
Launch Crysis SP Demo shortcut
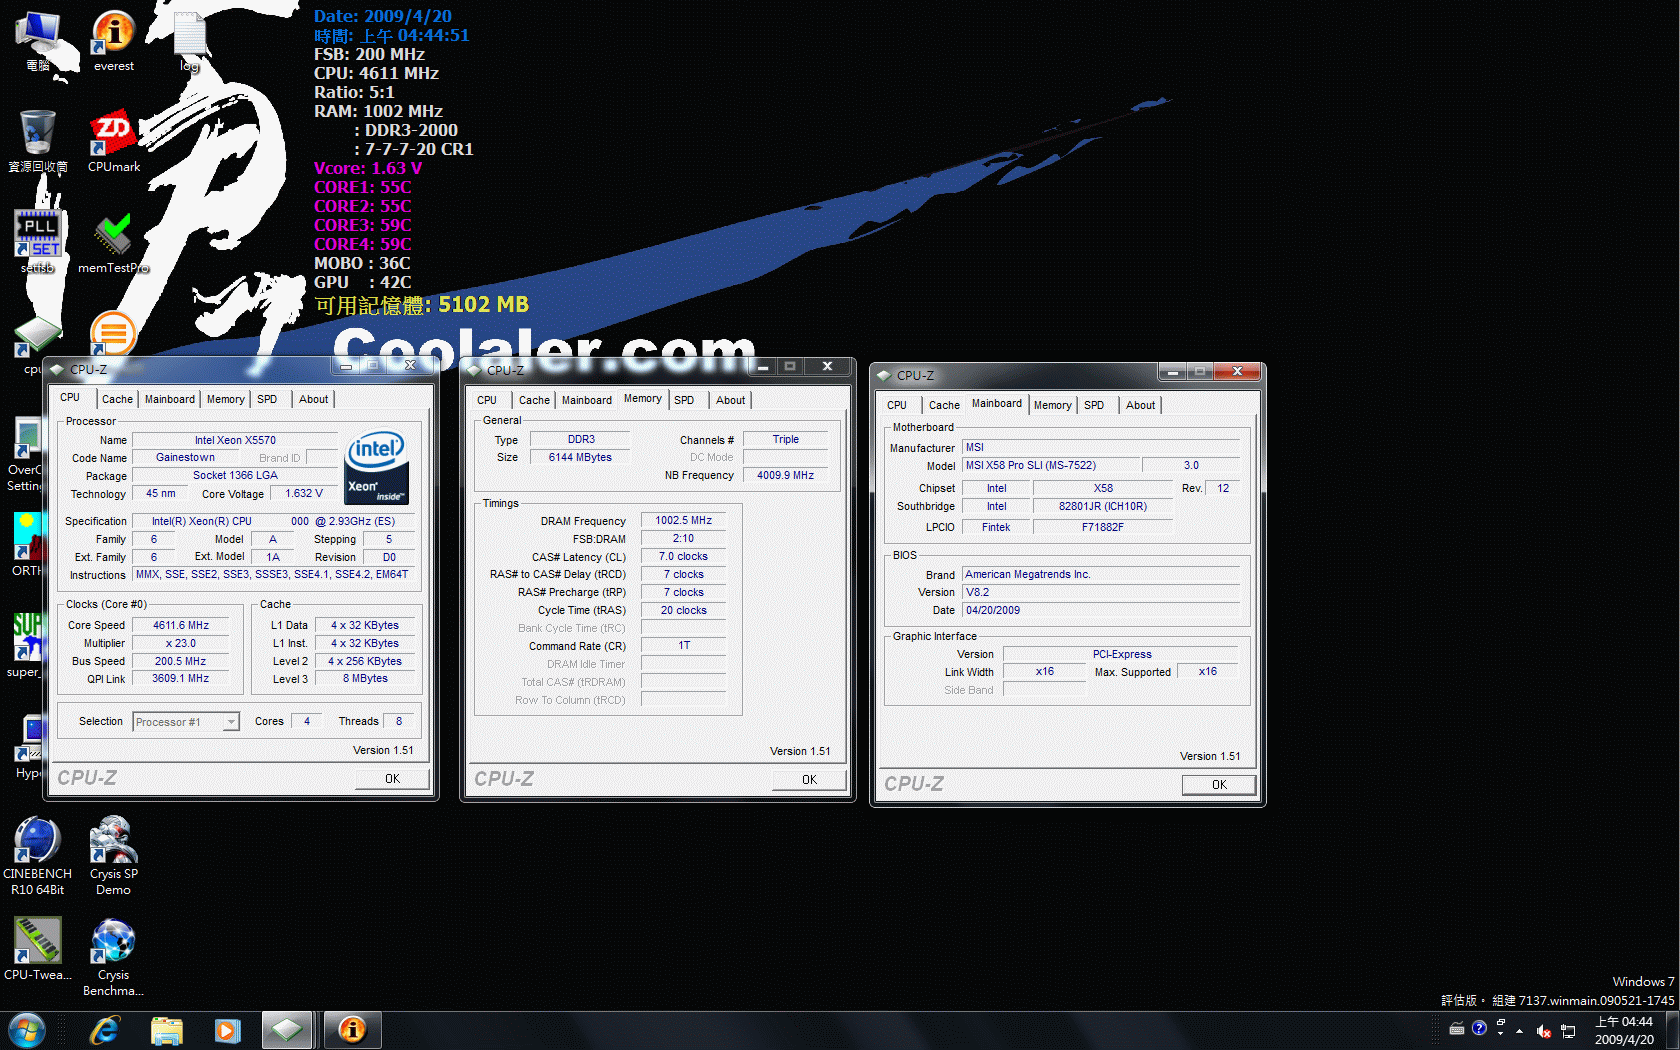pos(113,855)
